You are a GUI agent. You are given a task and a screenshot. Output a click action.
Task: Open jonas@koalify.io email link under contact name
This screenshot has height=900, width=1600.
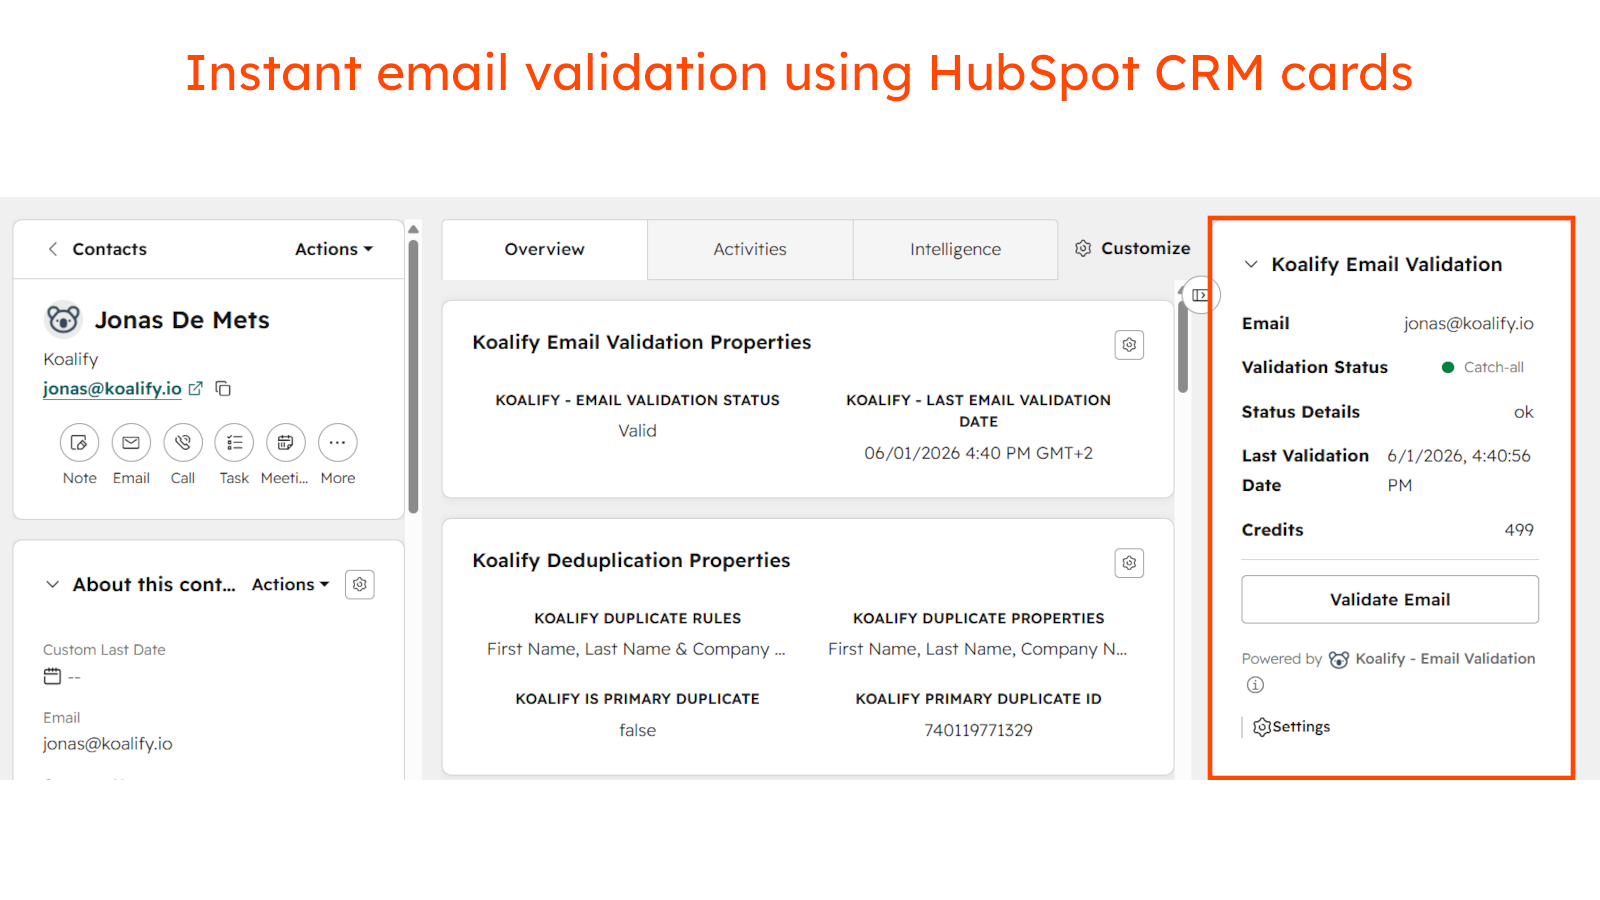pos(112,389)
